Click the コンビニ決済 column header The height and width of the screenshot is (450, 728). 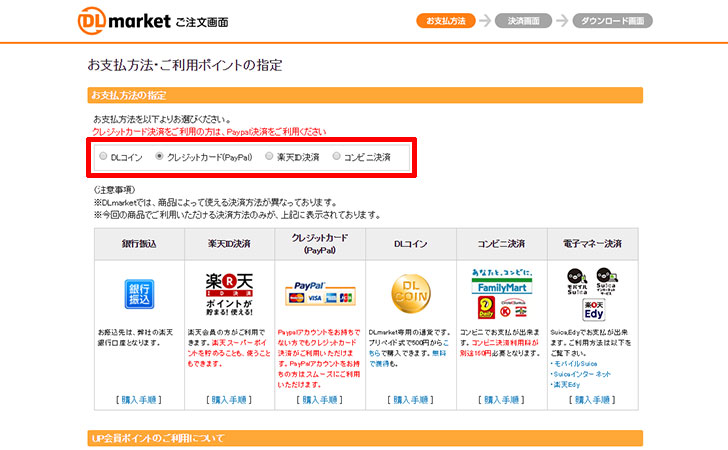coord(502,244)
